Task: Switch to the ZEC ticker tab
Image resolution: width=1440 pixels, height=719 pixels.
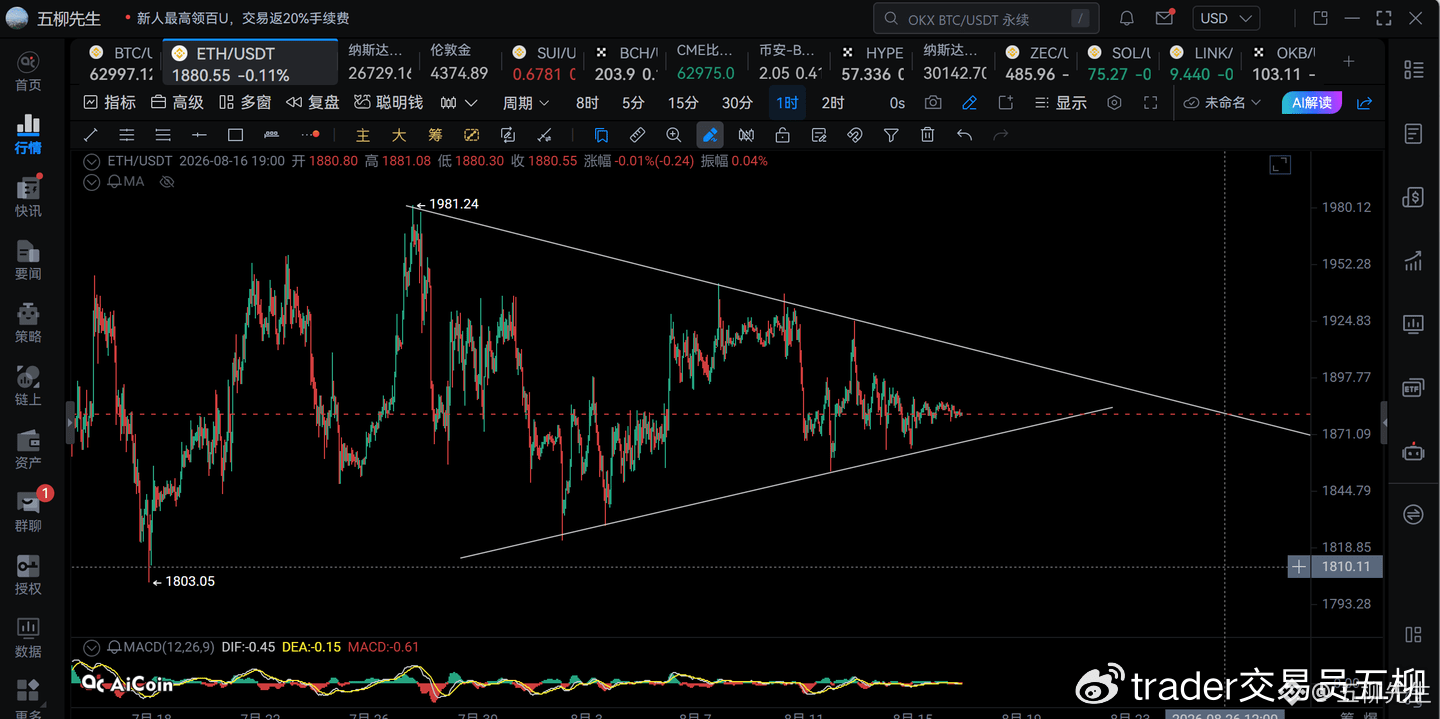Action: pos(1037,63)
